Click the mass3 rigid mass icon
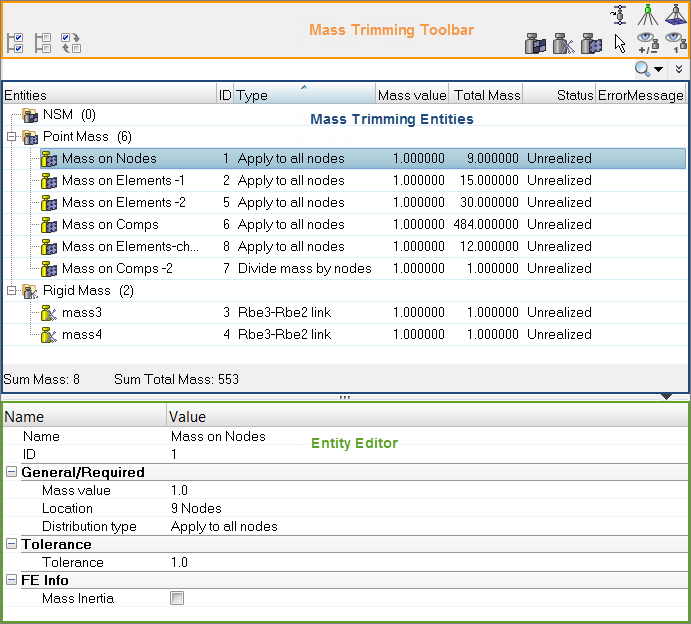 49,313
